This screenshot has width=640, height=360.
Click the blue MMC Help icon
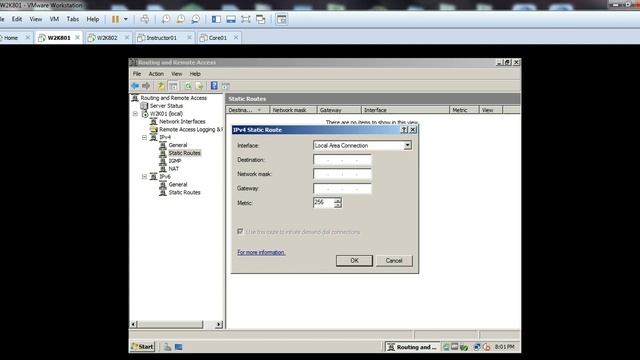214,86
